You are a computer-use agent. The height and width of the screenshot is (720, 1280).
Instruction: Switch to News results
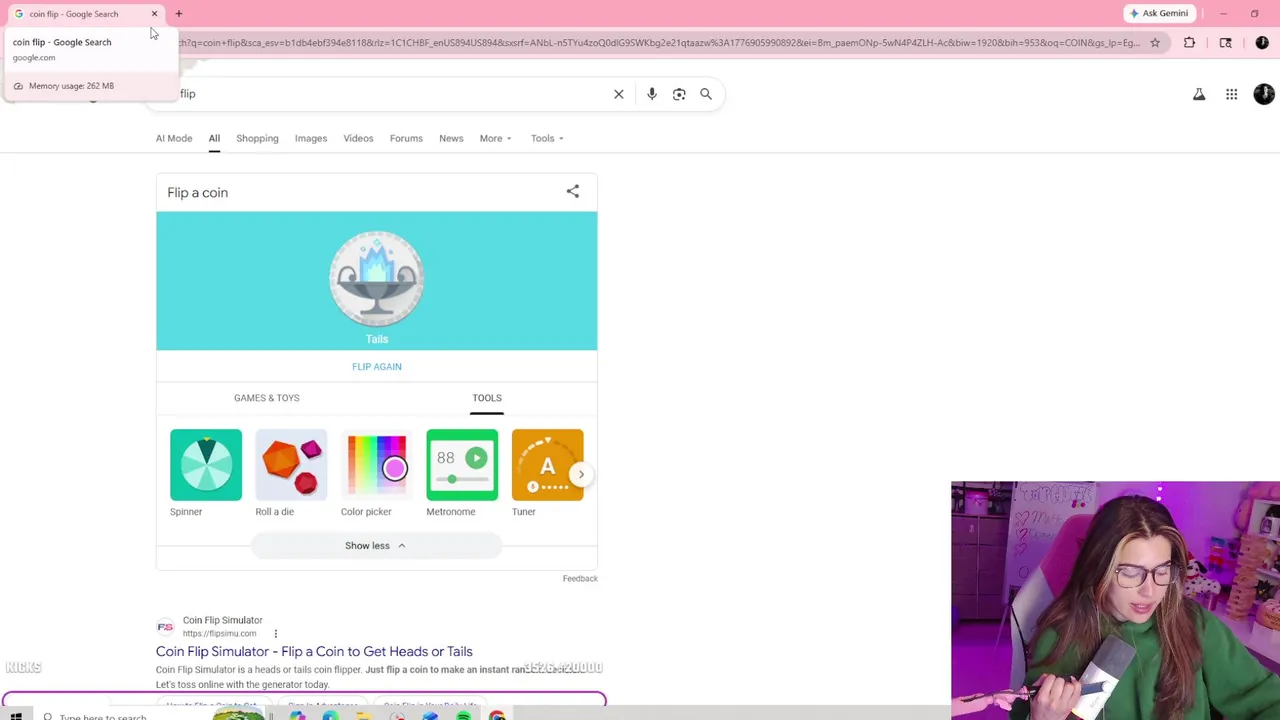click(x=451, y=138)
